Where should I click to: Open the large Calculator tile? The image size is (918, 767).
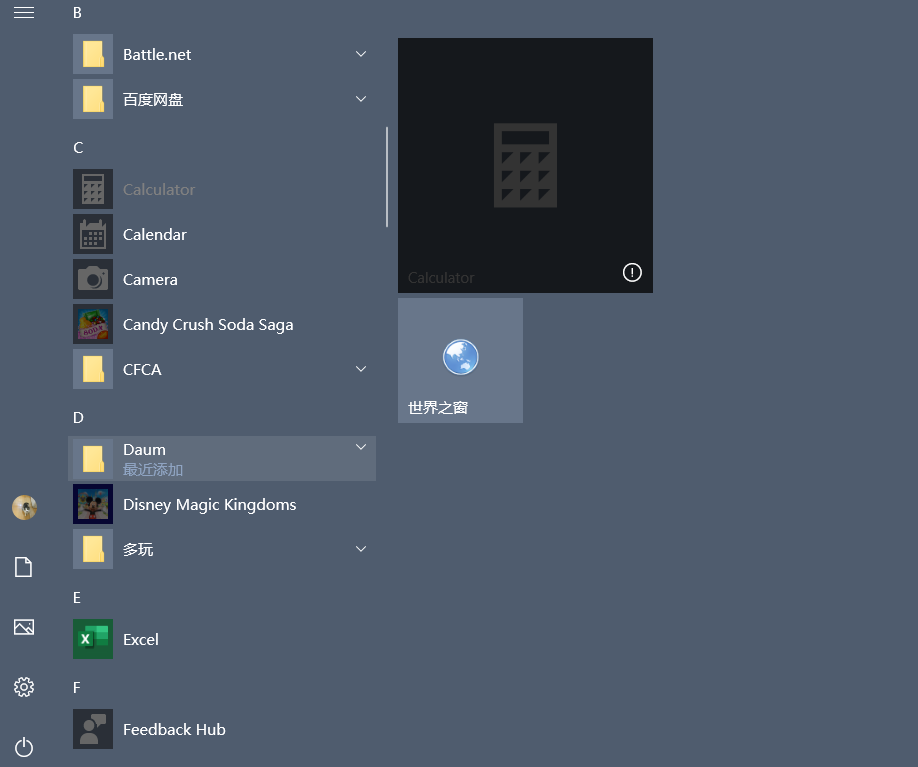(525, 165)
